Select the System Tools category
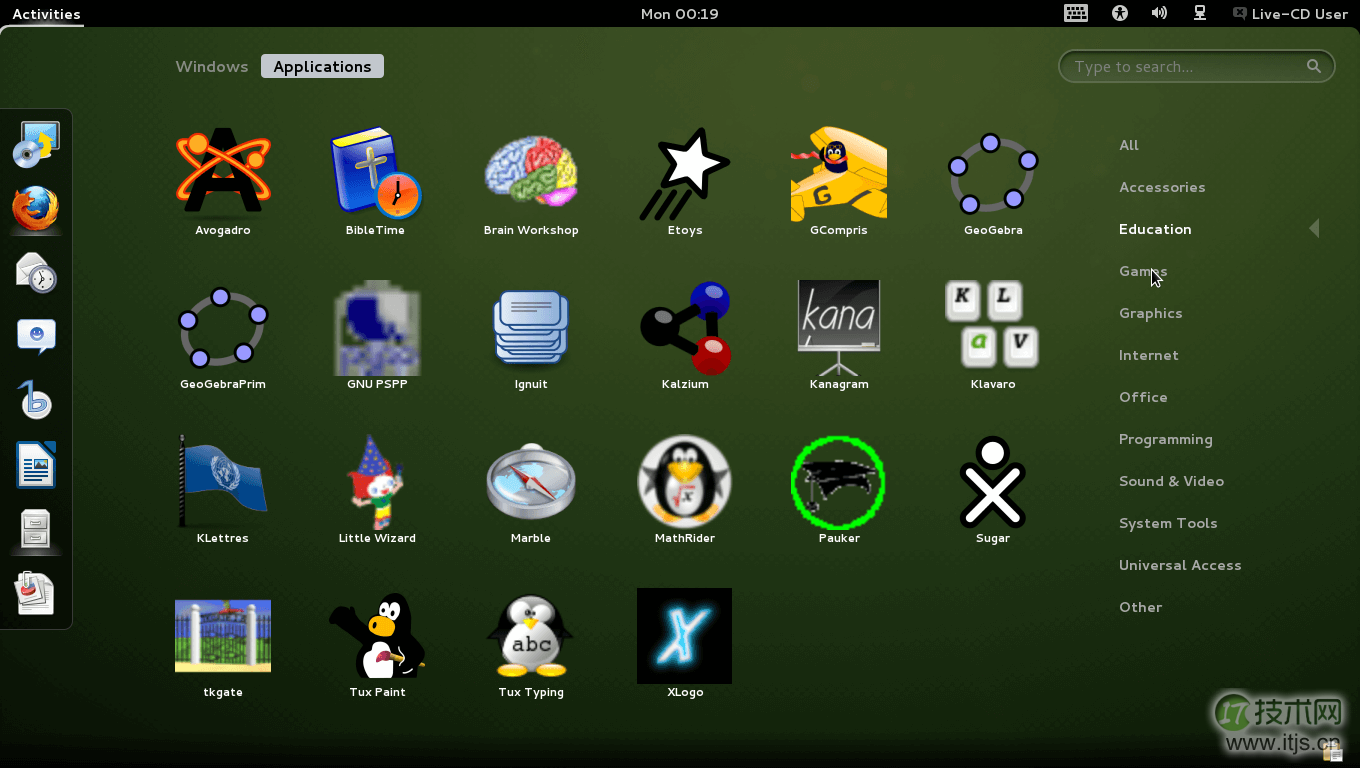 (x=1168, y=523)
